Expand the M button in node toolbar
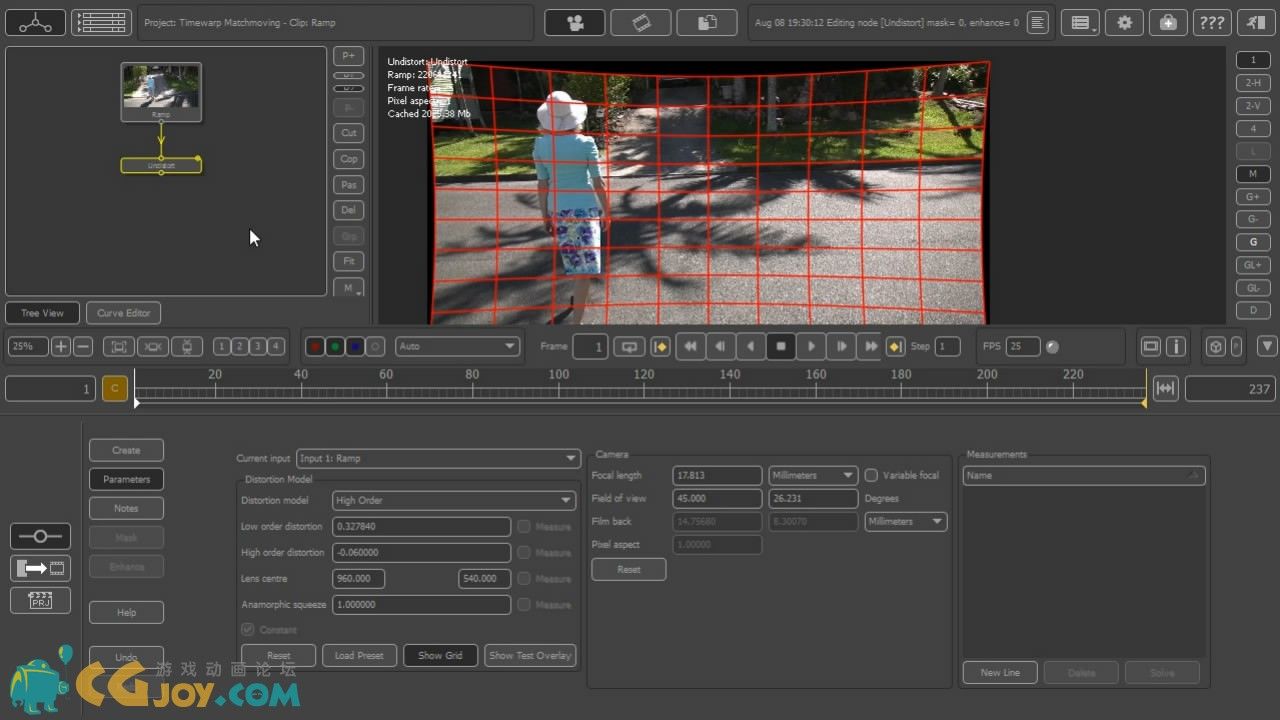1280x720 pixels. (348, 288)
